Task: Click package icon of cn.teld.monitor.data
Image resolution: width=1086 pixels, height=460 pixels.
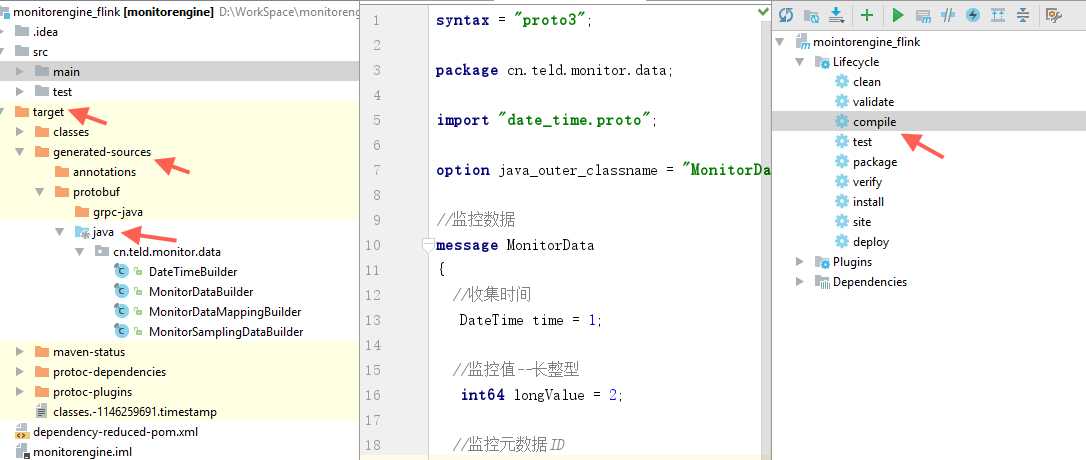Action: [x=101, y=251]
